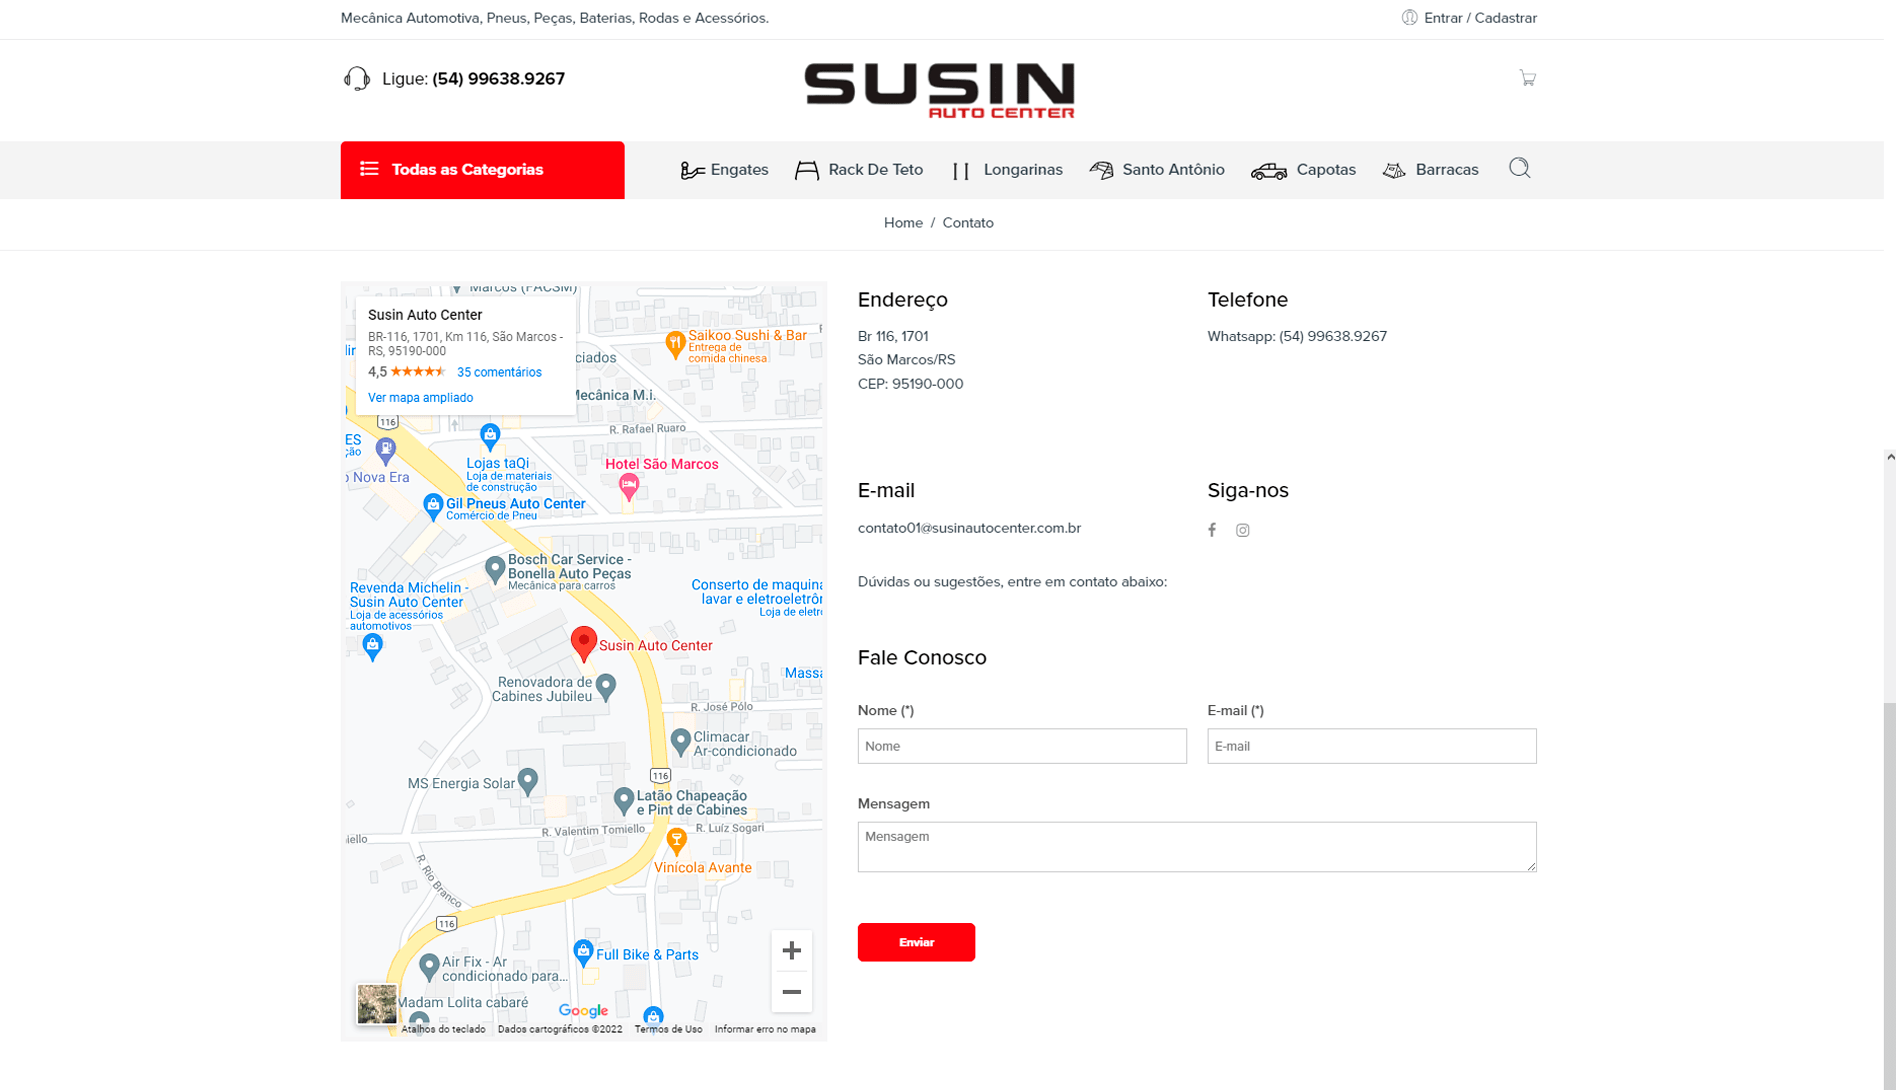Click the Google logo on map
This screenshot has height=1090, width=1896.
[x=583, y=1011]
